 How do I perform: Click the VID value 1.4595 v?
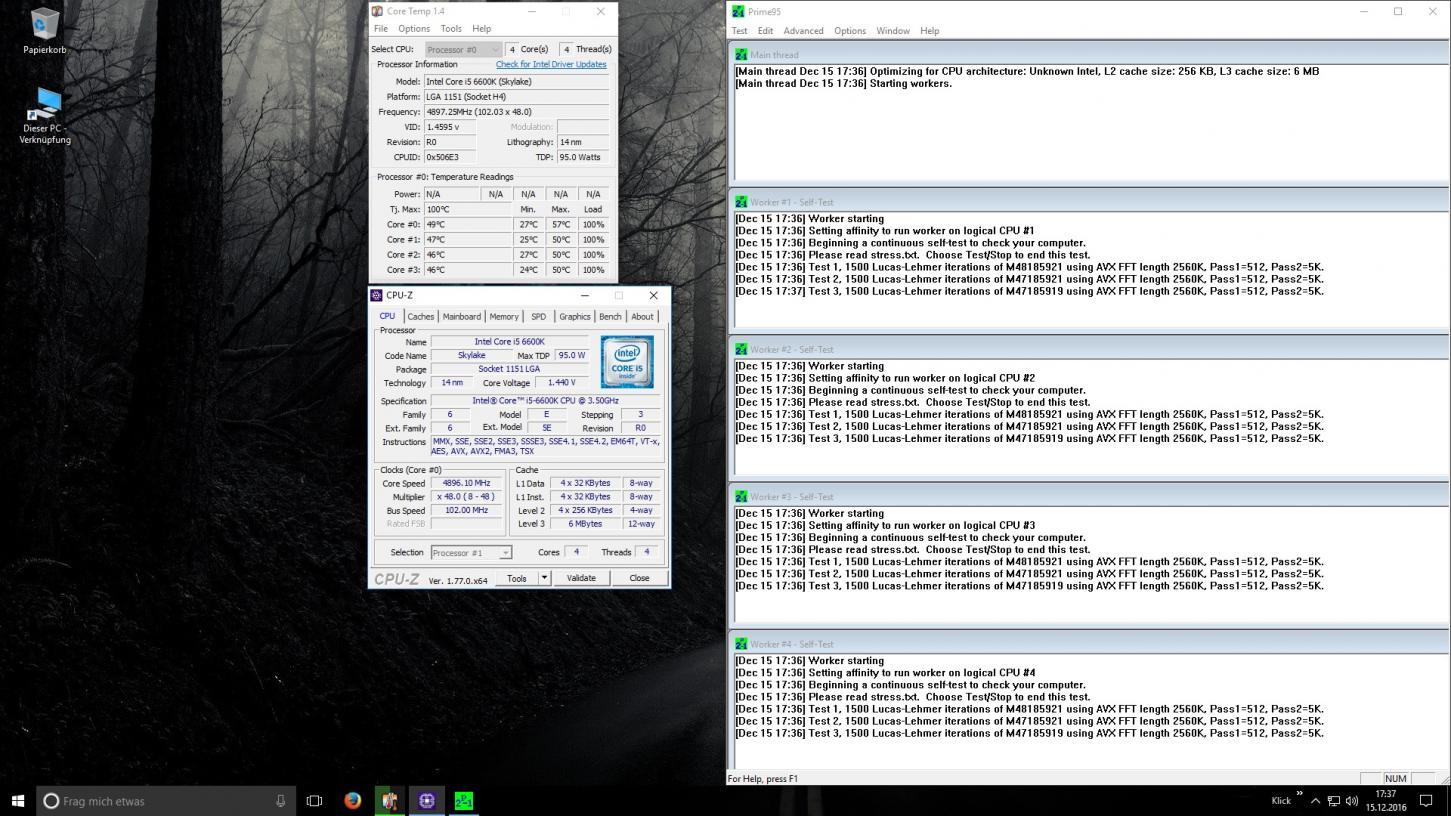click(x=449, y=127)
